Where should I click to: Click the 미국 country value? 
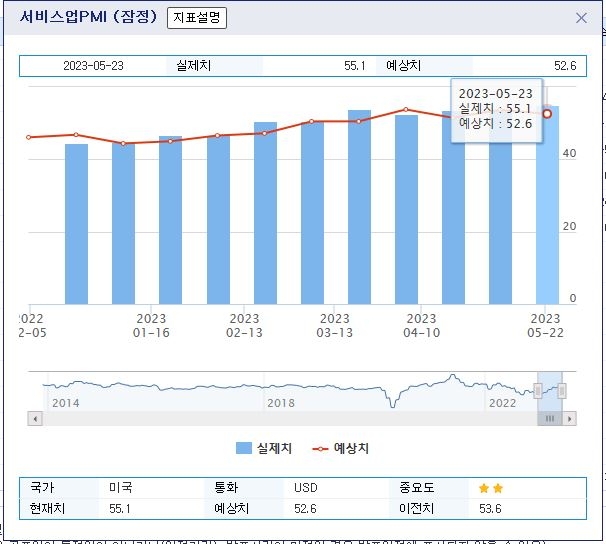pyautogui.click(x=121, y=488)
